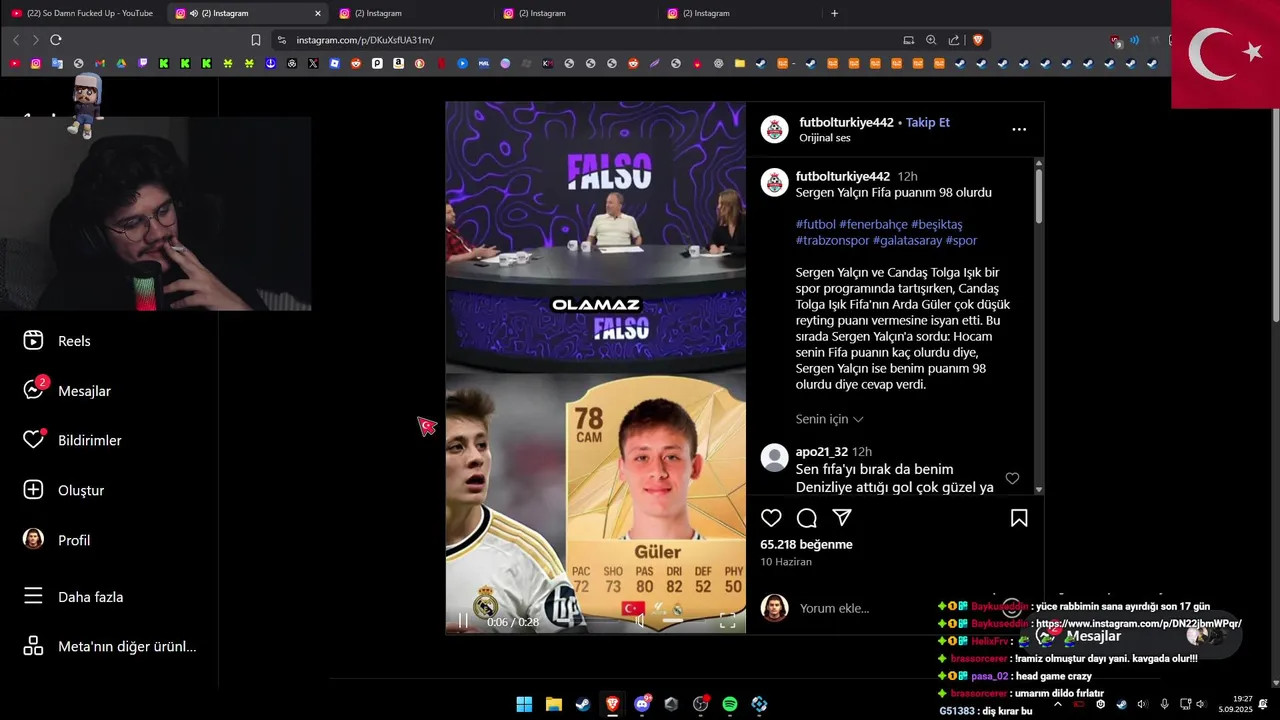
Task: Open the Gmail bookmark
Action: (x=100, y=63)
